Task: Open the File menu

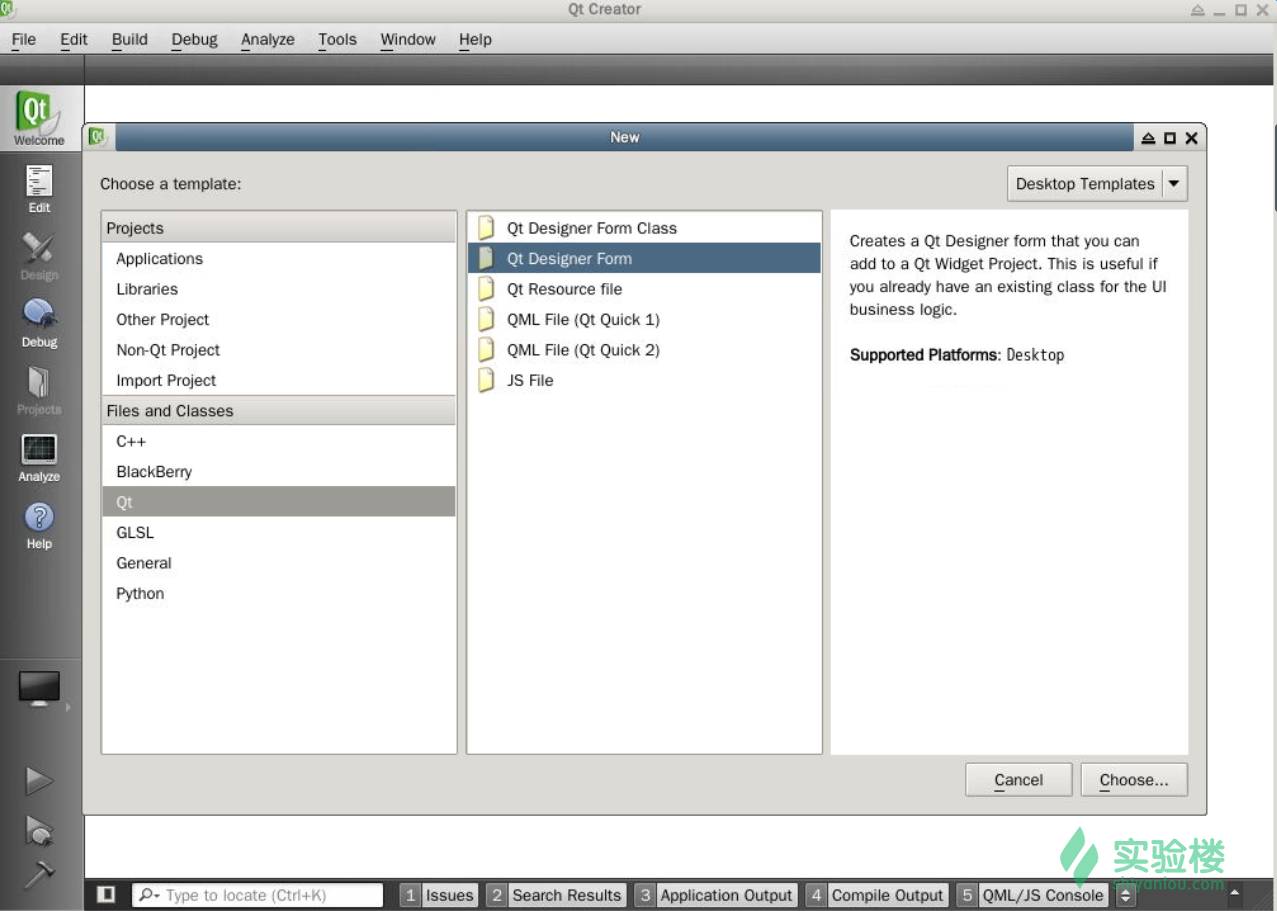Action: (x=24, y=39)
